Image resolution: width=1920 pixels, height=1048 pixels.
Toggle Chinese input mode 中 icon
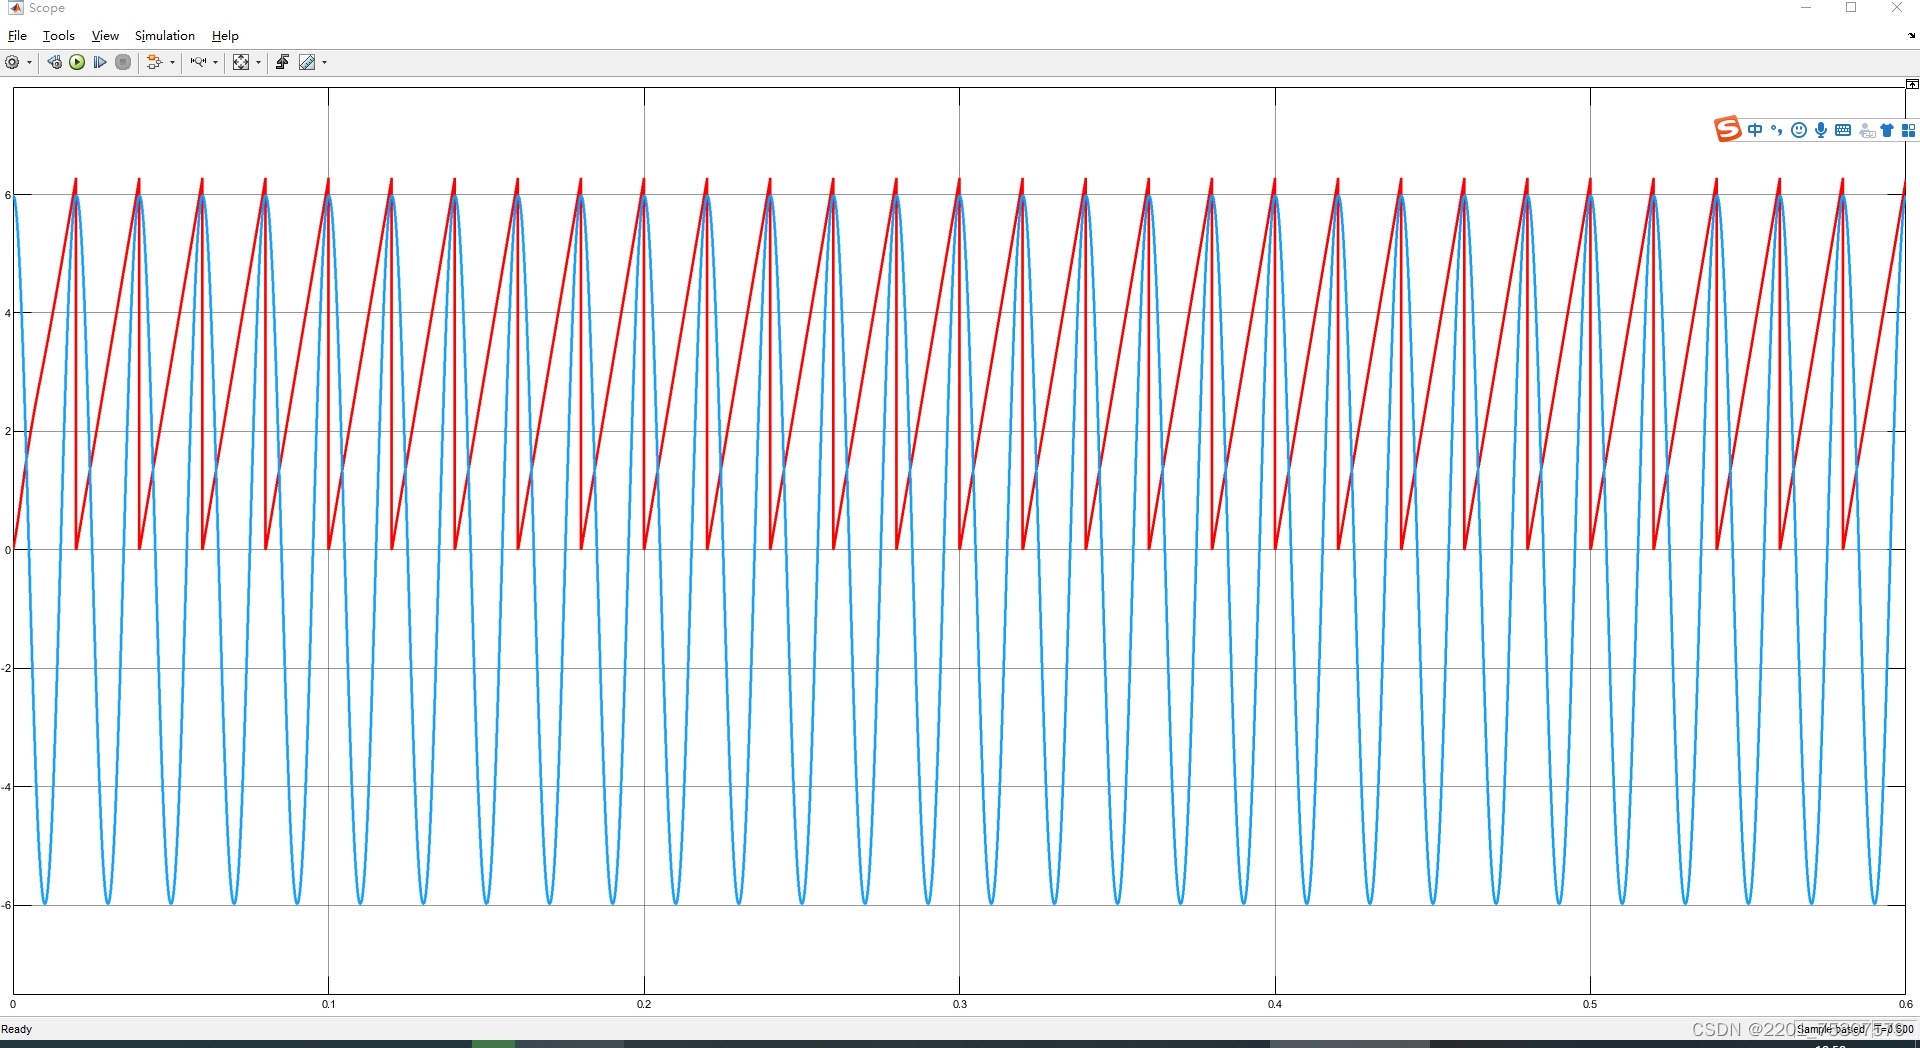tap(1755, 130)
